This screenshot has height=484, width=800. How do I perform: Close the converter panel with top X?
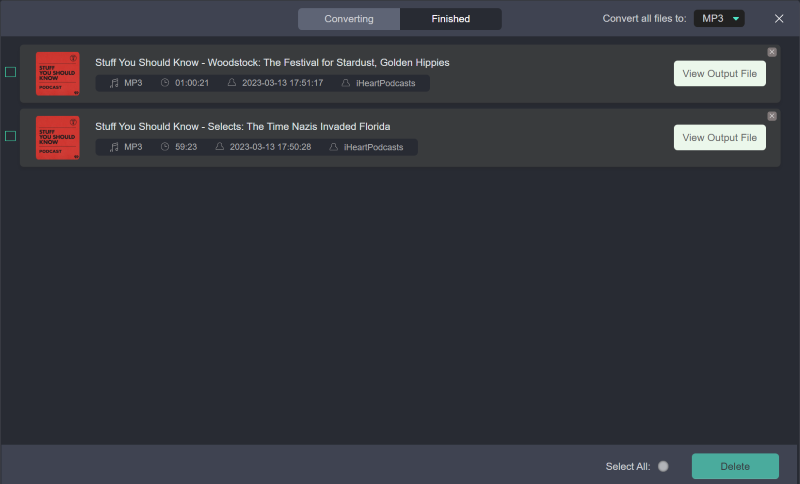coord(779,19)
